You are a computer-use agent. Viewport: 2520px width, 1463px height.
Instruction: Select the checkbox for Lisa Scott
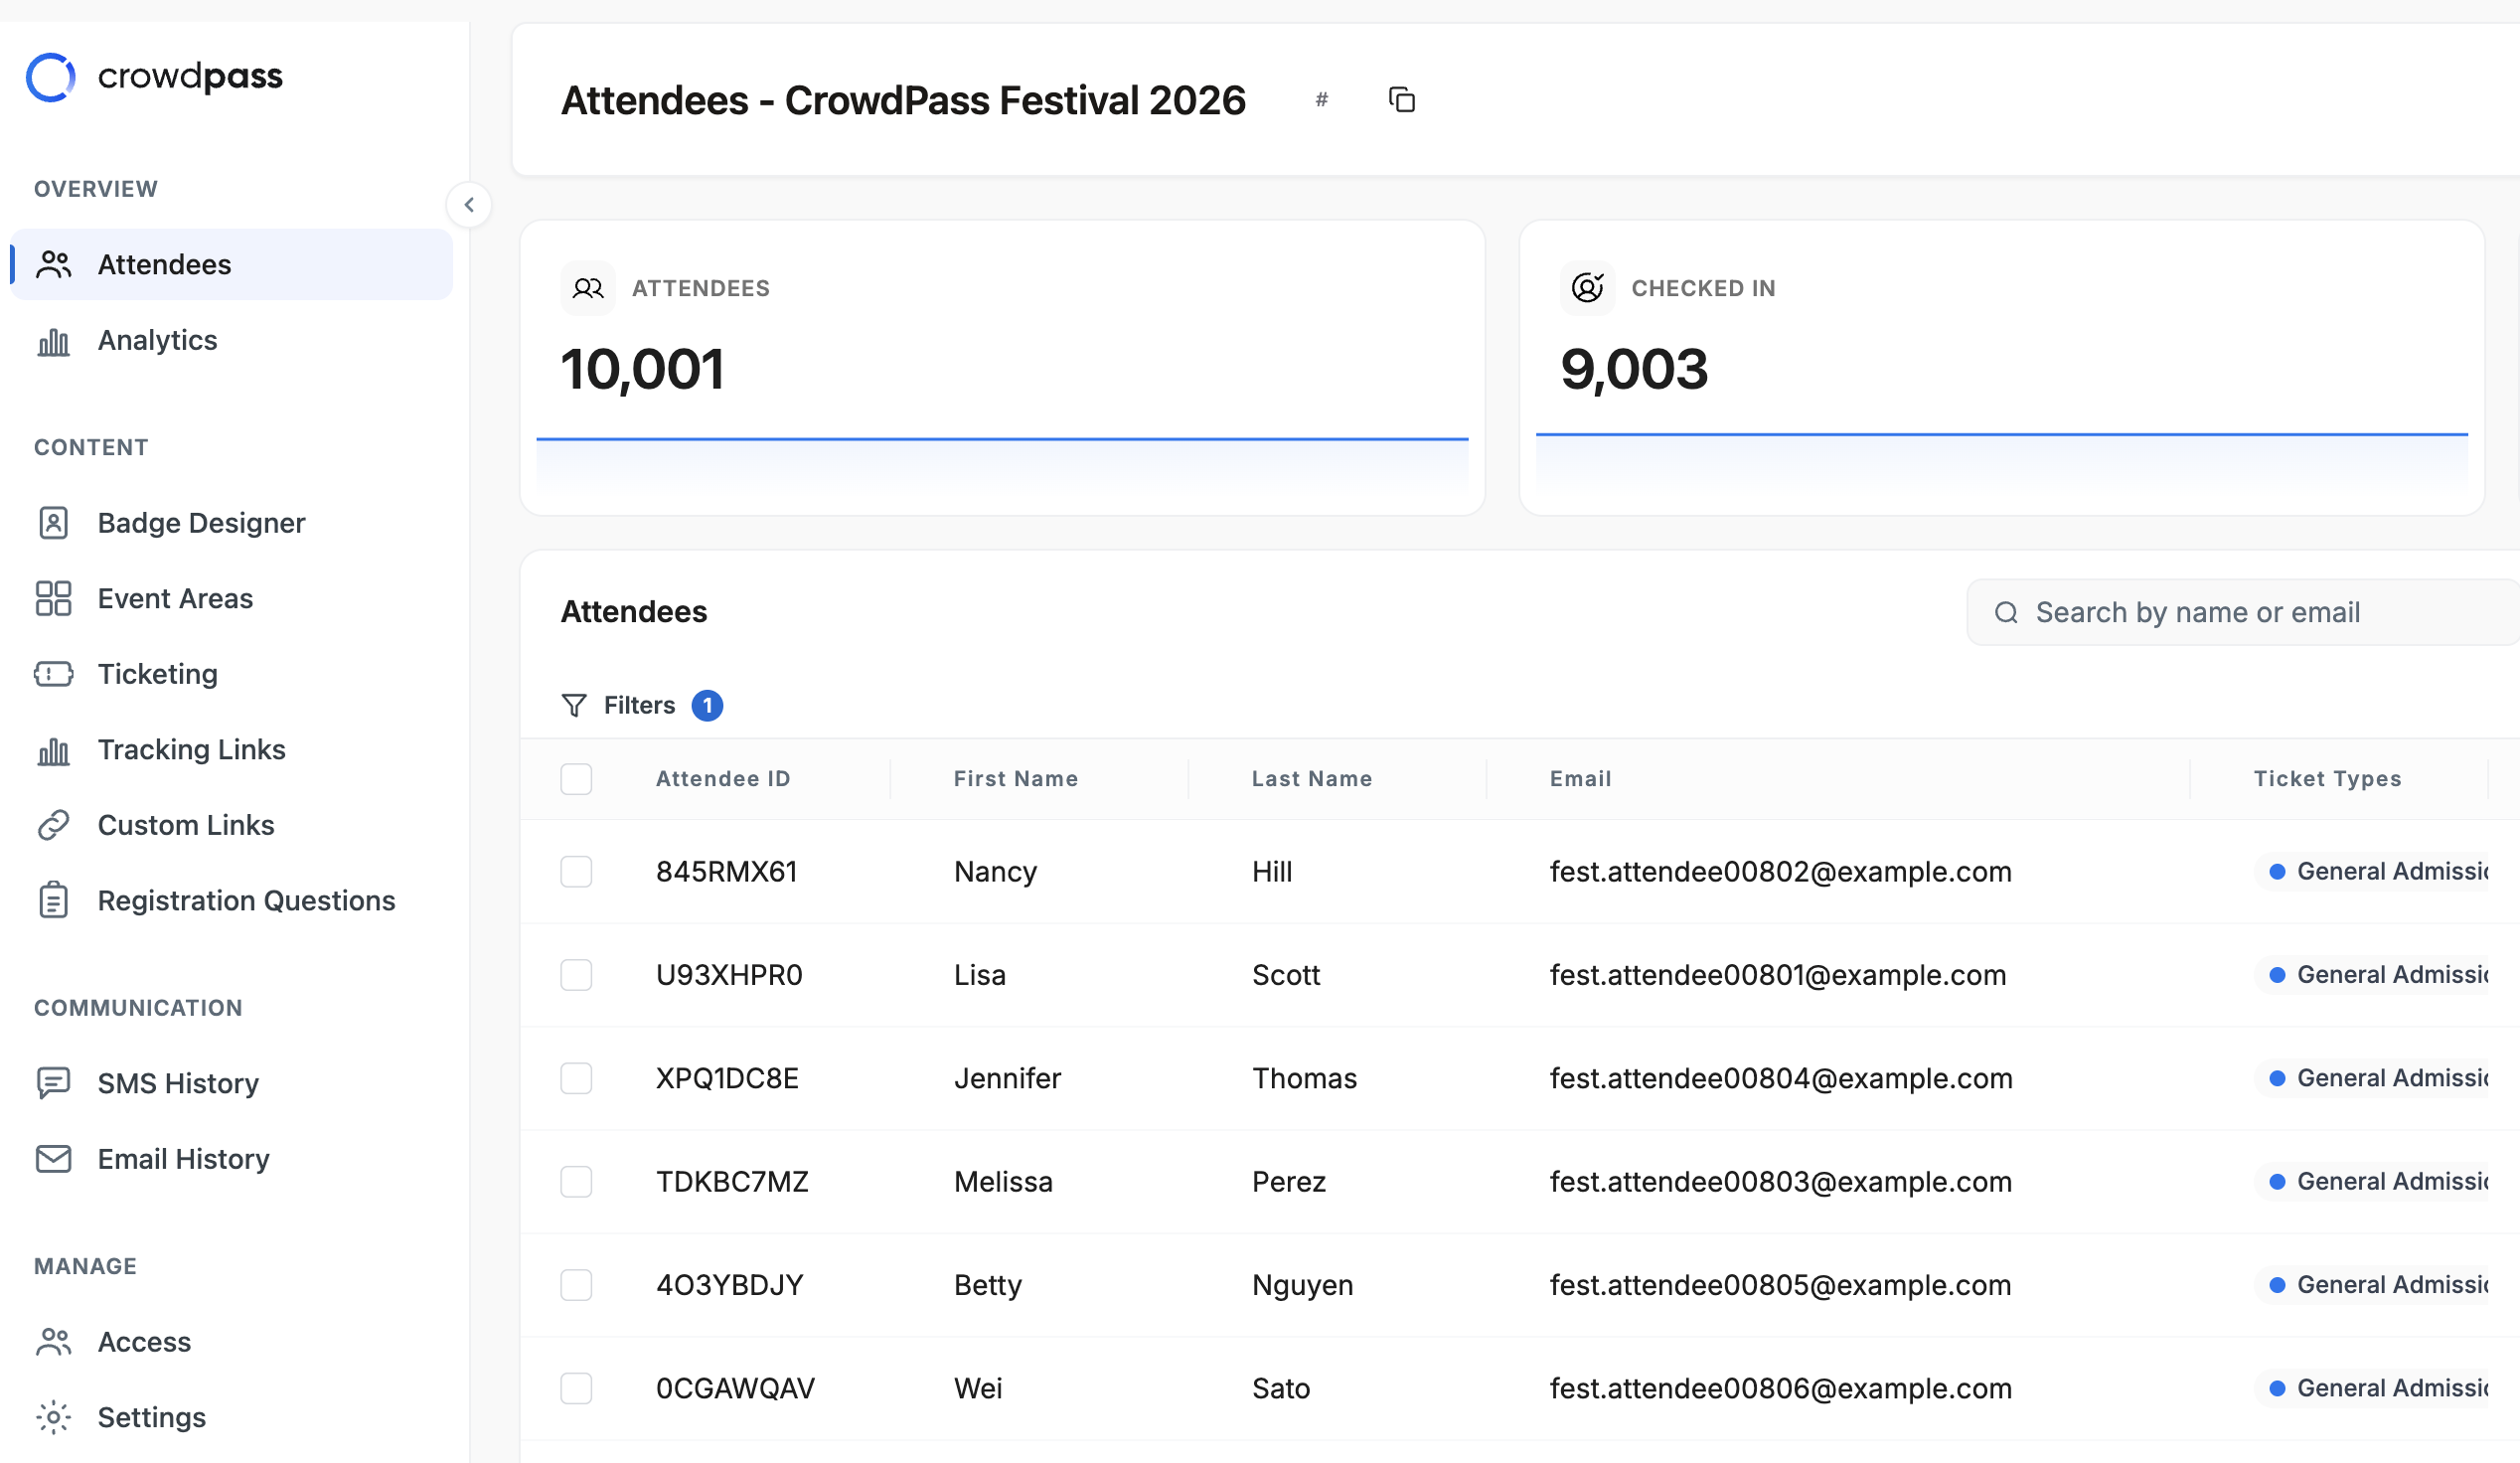[x=576, y=975]
